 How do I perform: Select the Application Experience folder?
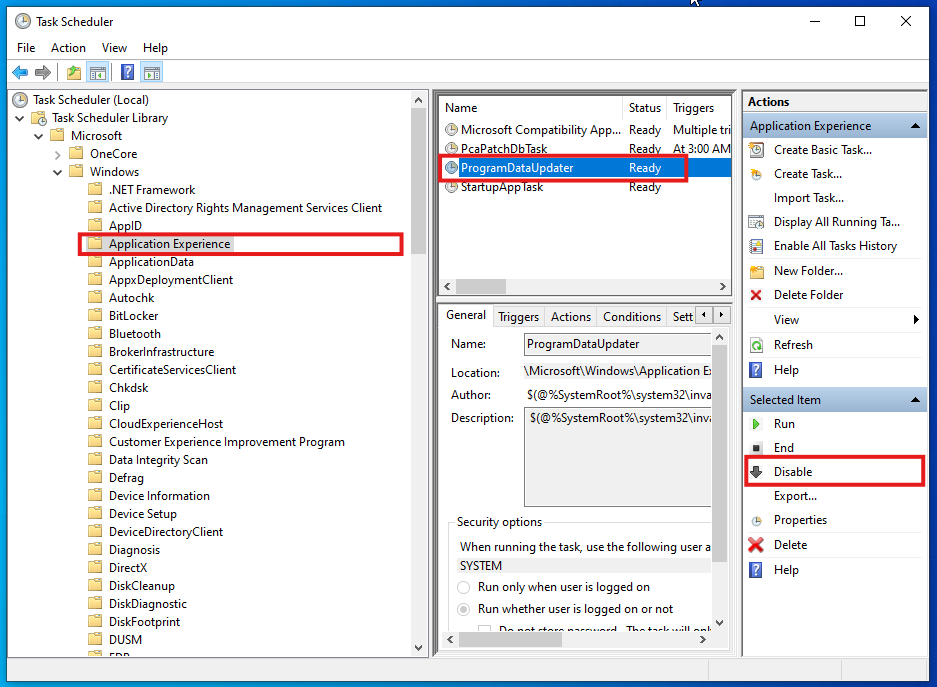169,244
